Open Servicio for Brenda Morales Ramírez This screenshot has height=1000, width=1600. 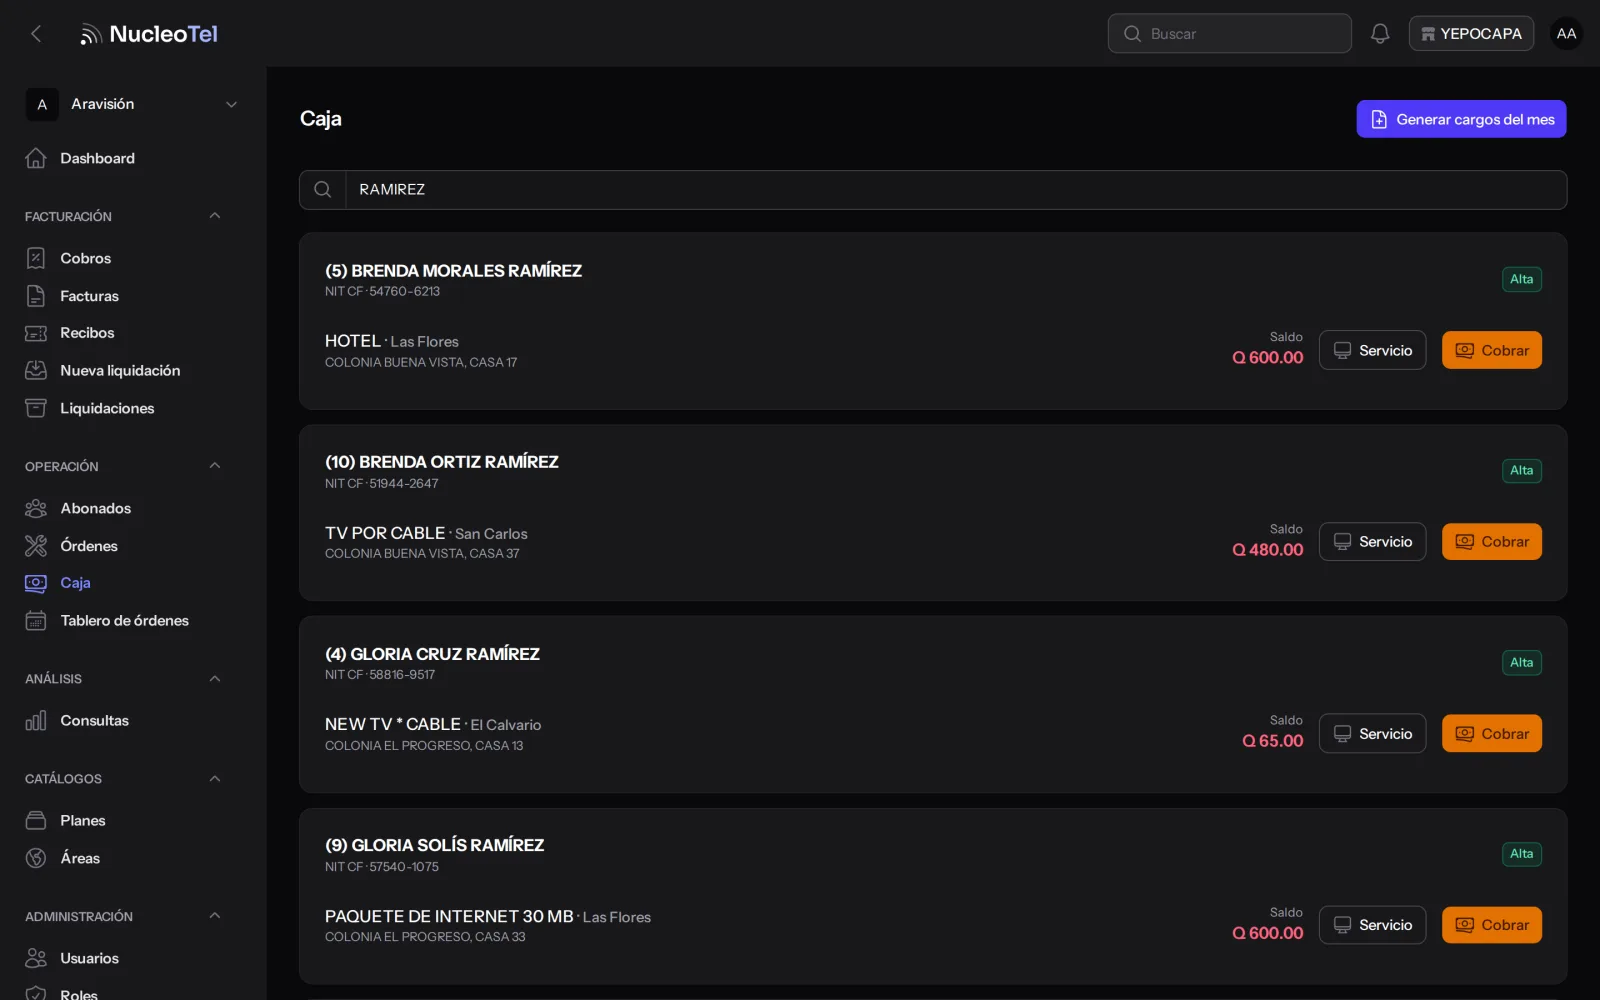coord(1372,350)
